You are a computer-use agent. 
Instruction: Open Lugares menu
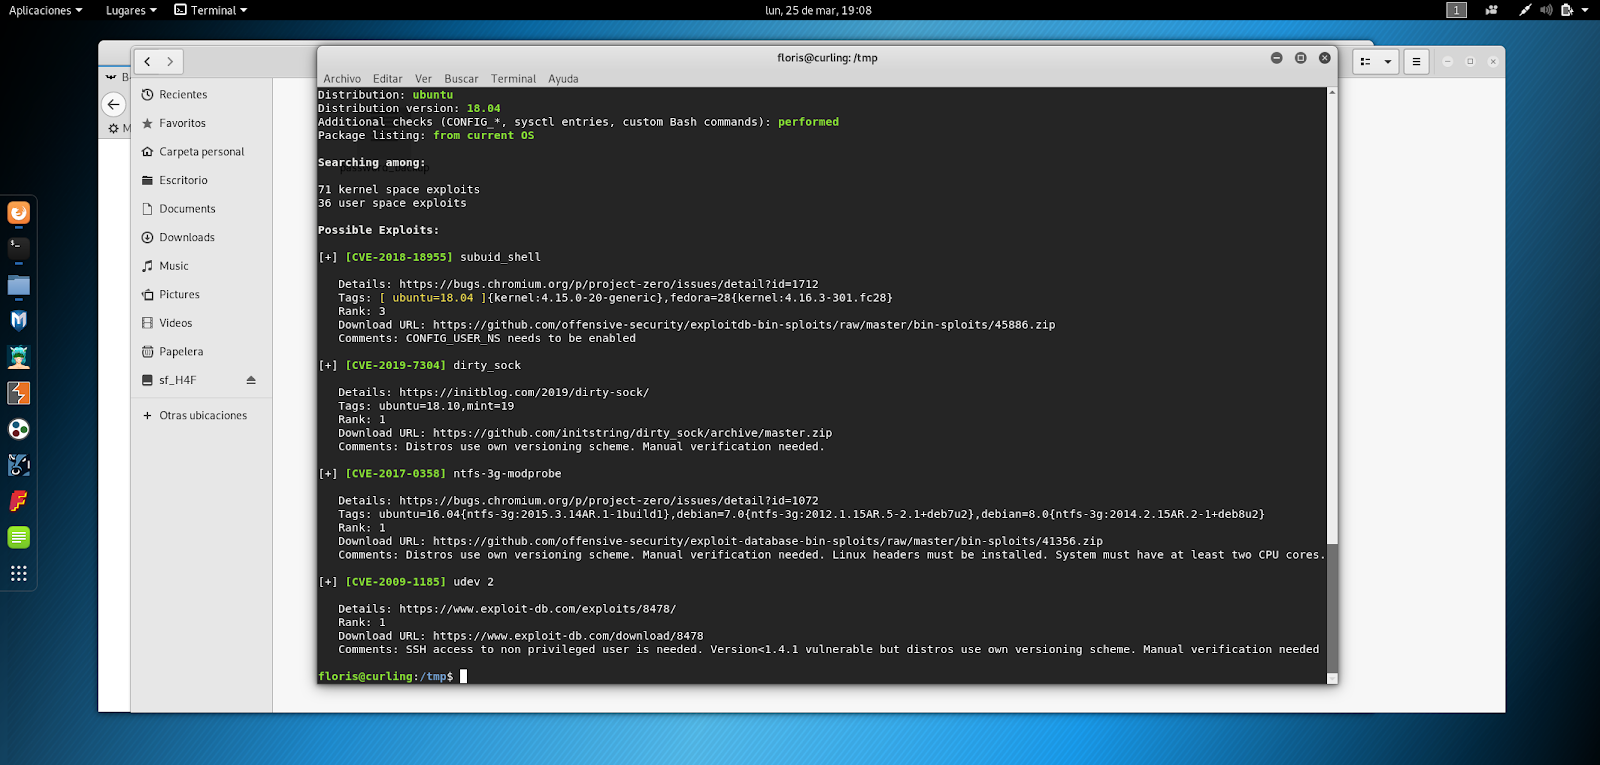tap(131, 10)
